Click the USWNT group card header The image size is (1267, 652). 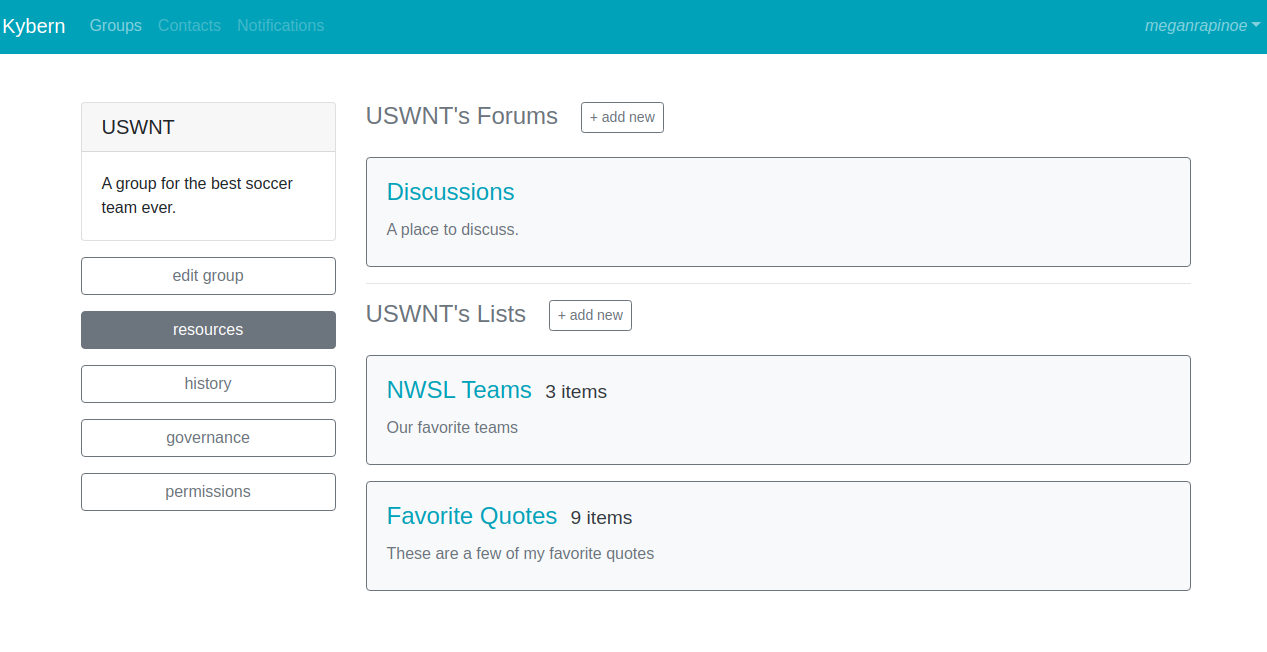tap(208, 127)
